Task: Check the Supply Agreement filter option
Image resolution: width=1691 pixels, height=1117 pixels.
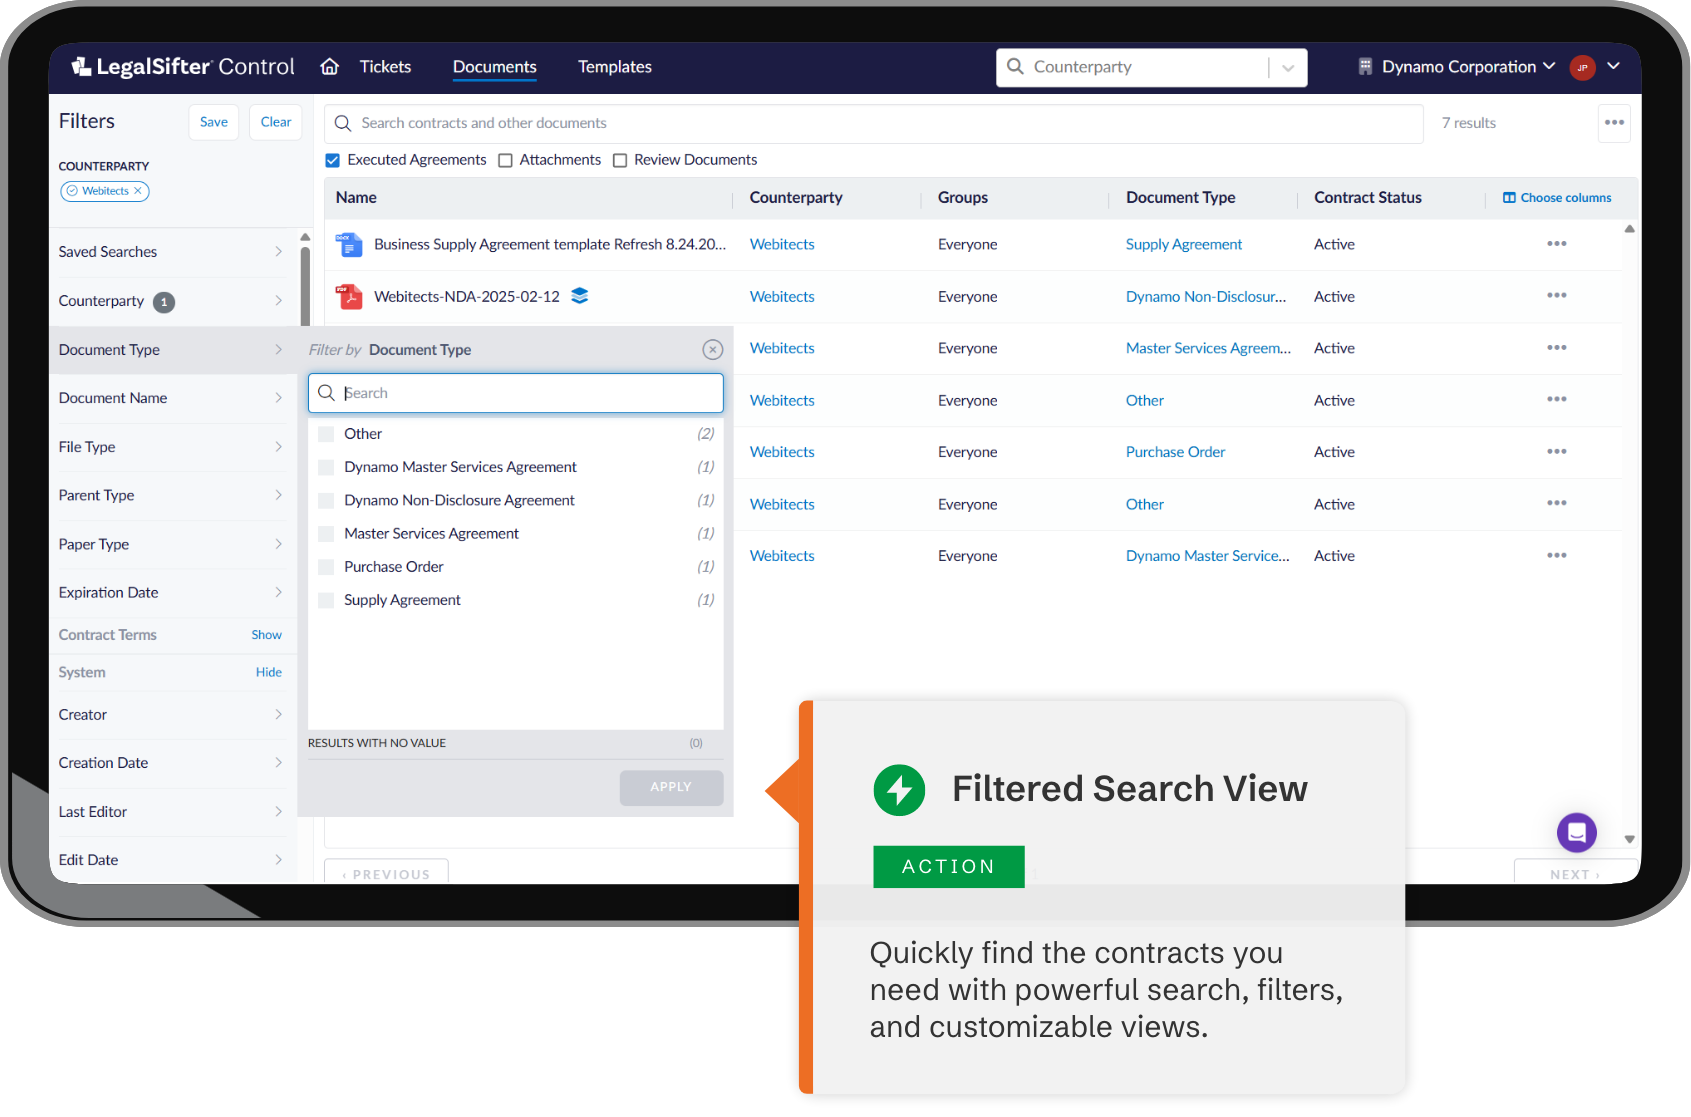Action: coord(326,600)
